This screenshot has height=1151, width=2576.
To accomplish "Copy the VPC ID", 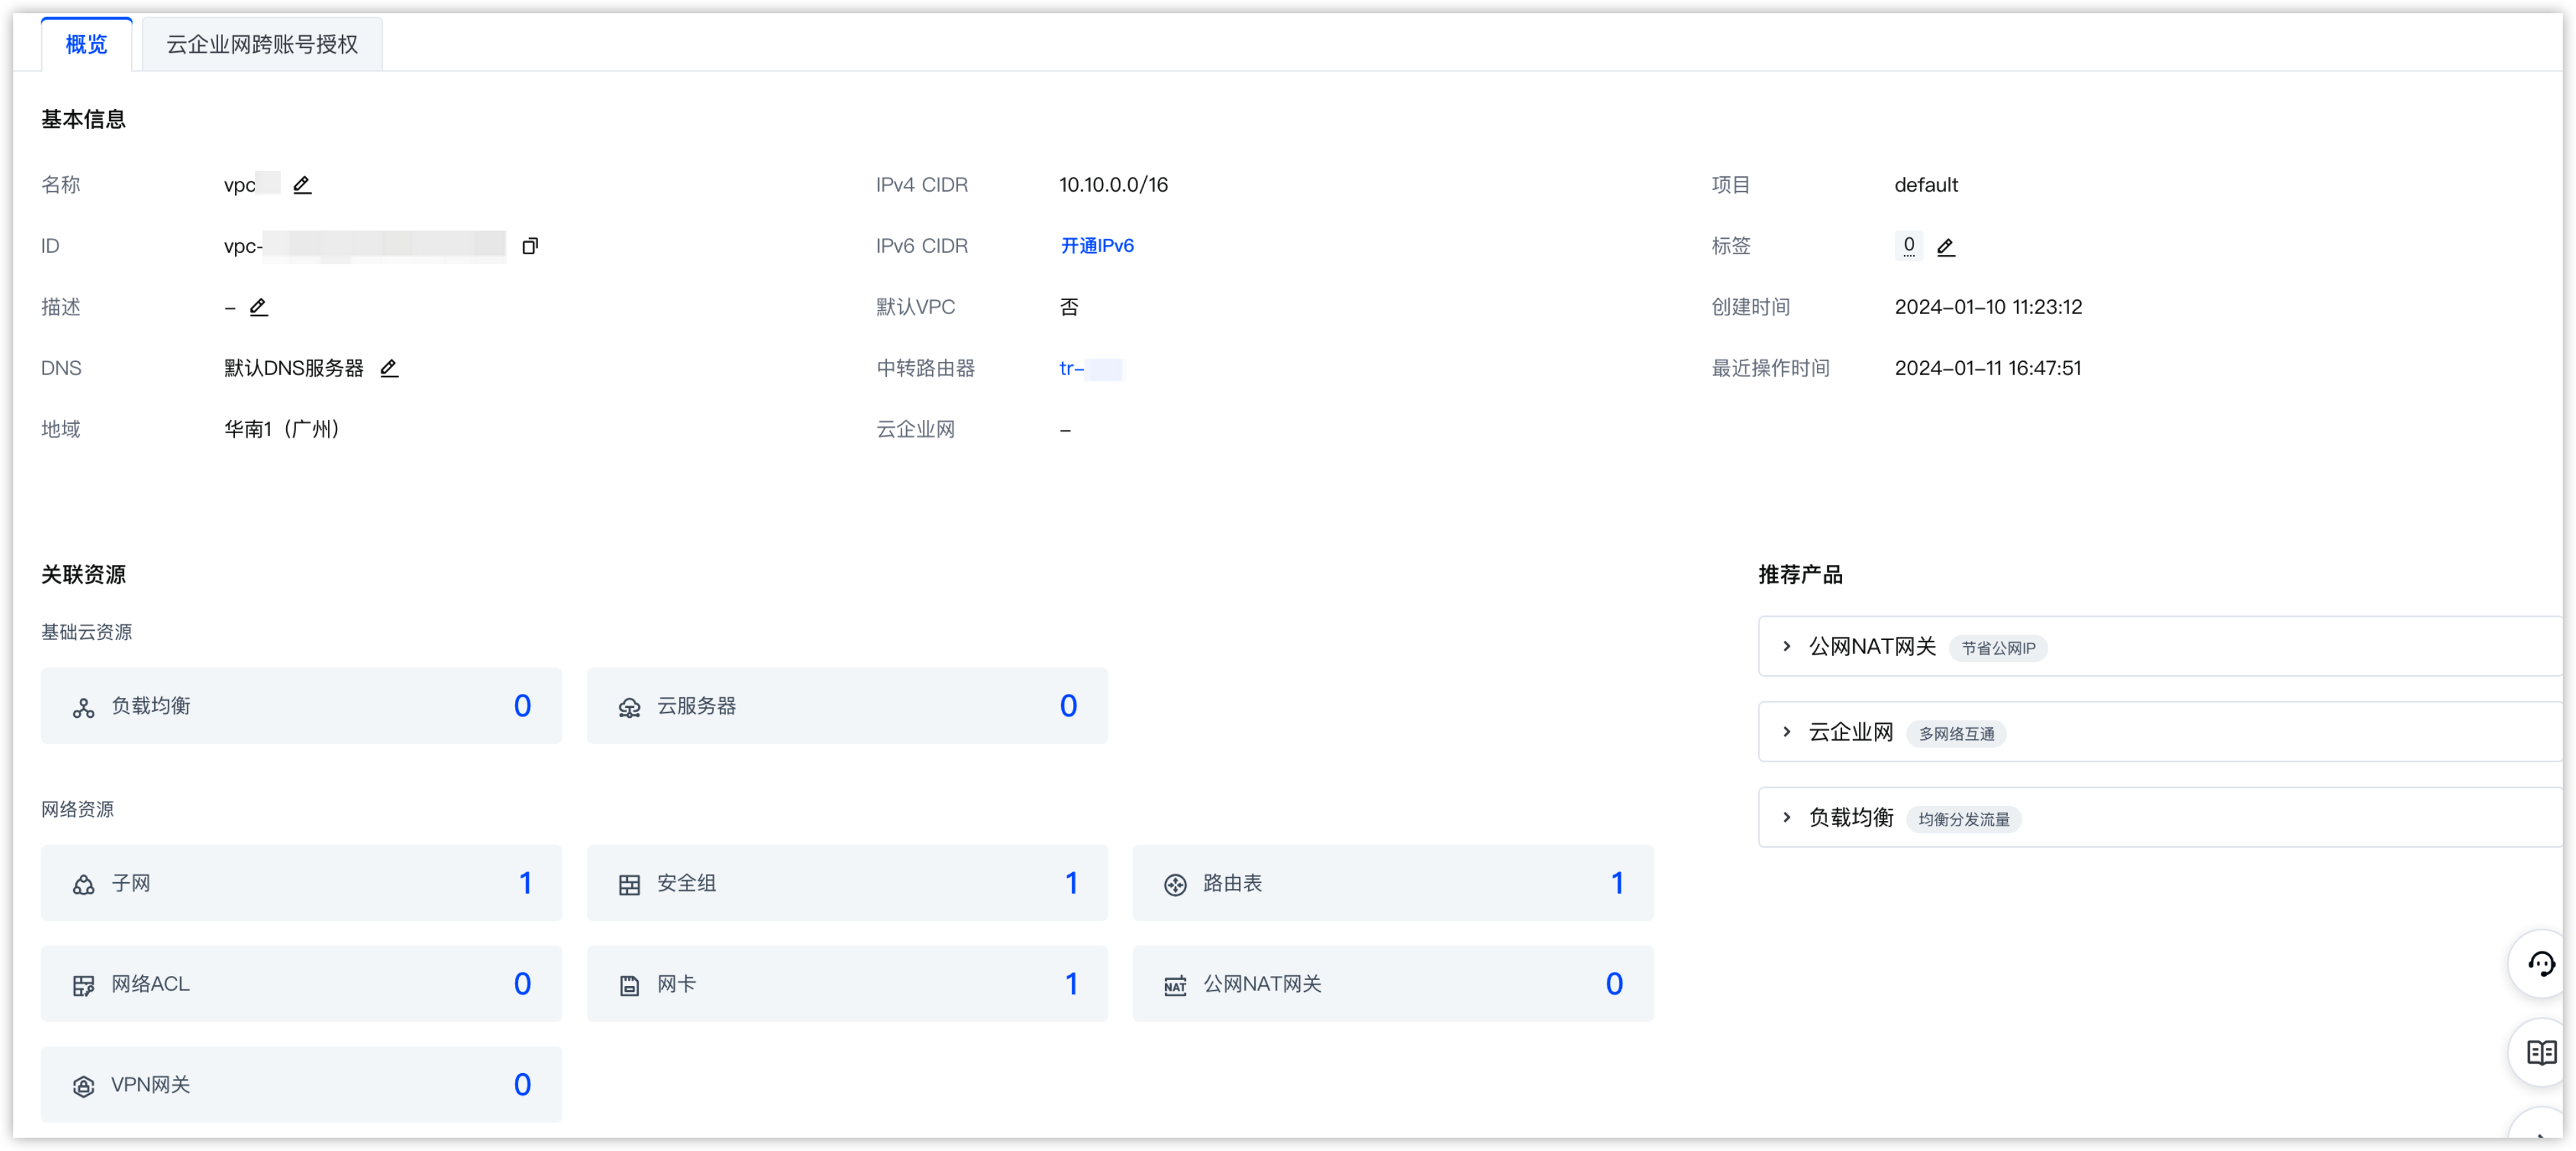I will (x=530, y=246).
